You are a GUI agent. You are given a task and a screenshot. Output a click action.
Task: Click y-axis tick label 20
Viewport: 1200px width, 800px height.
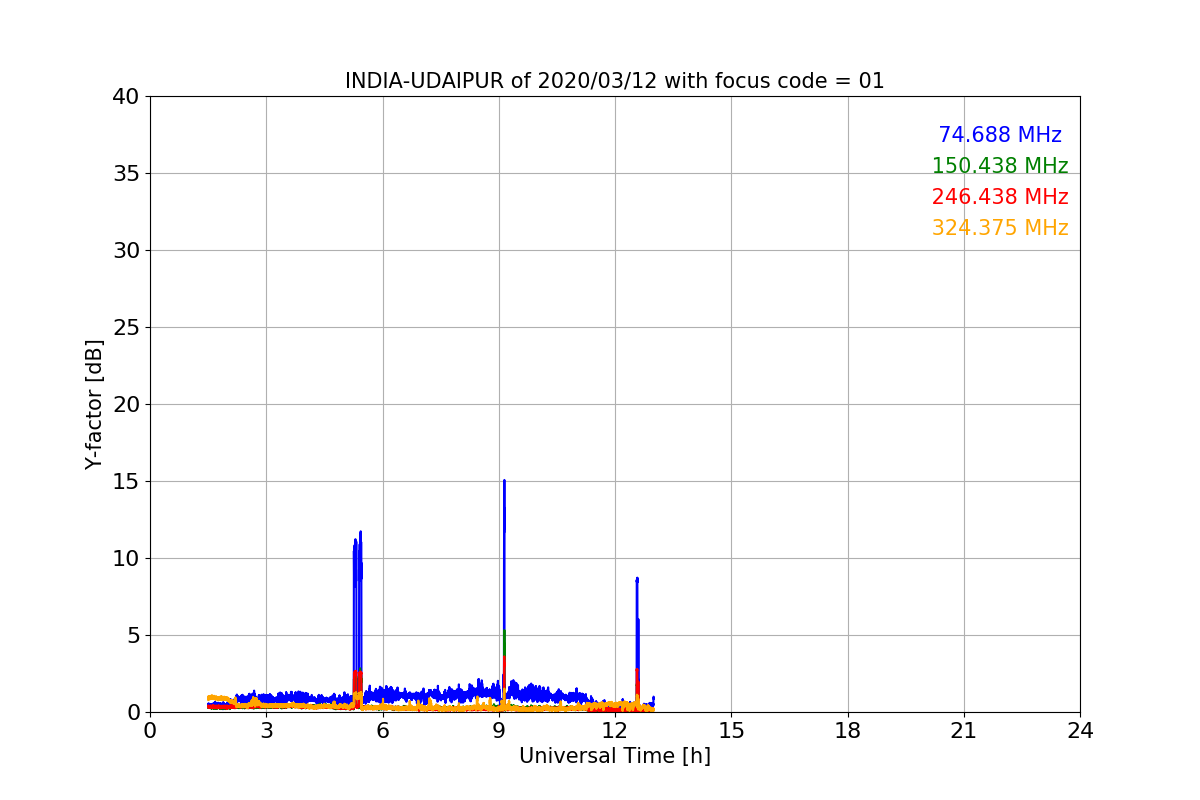point(125,405)
